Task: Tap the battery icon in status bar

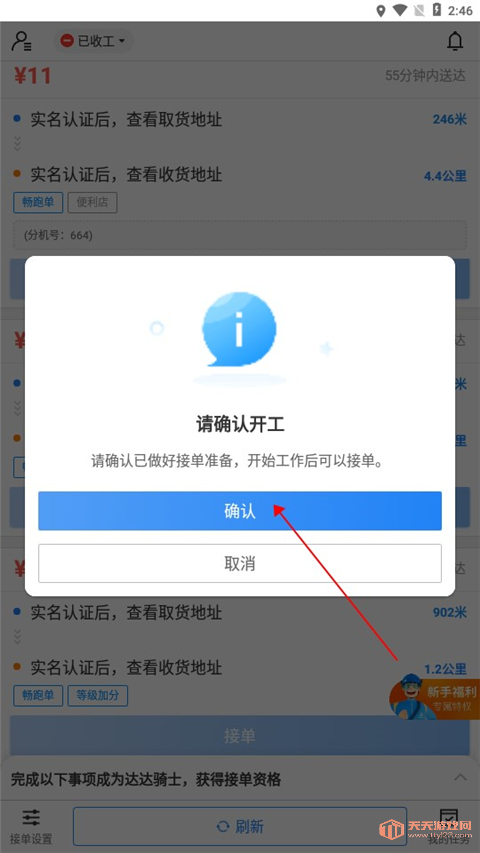Action: pyautogui.click(x=436, y=10)
